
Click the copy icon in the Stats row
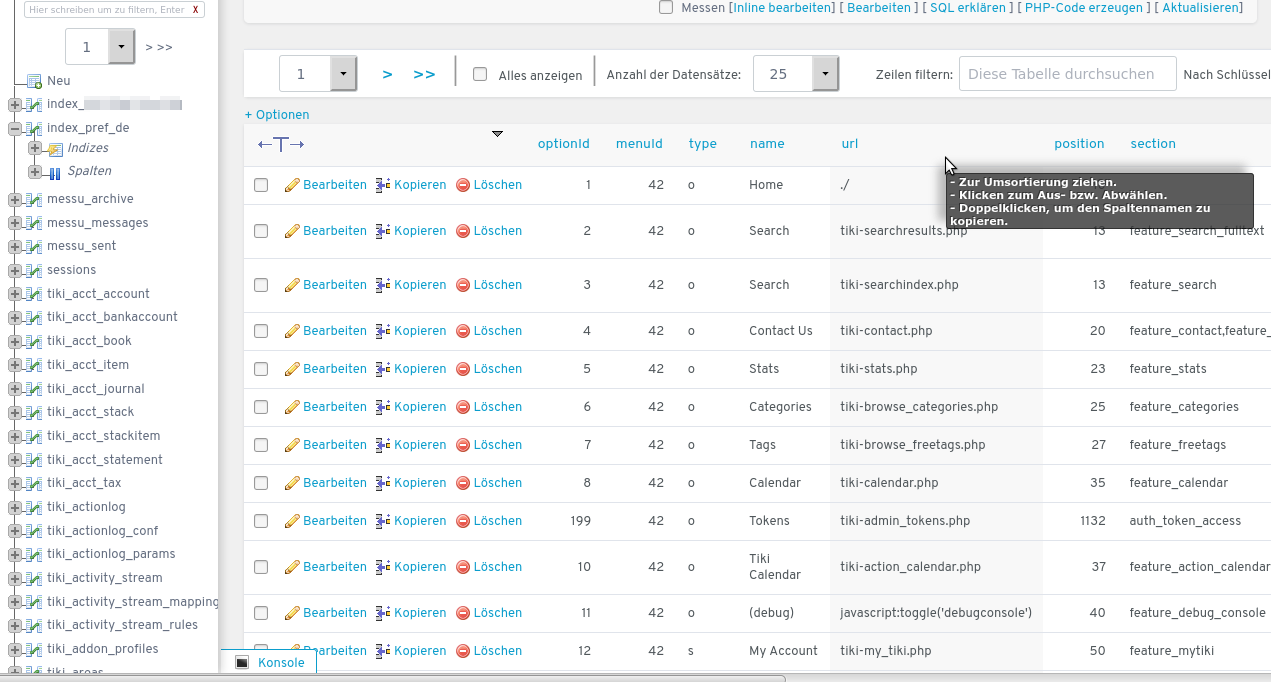click(x=383, y=369)
